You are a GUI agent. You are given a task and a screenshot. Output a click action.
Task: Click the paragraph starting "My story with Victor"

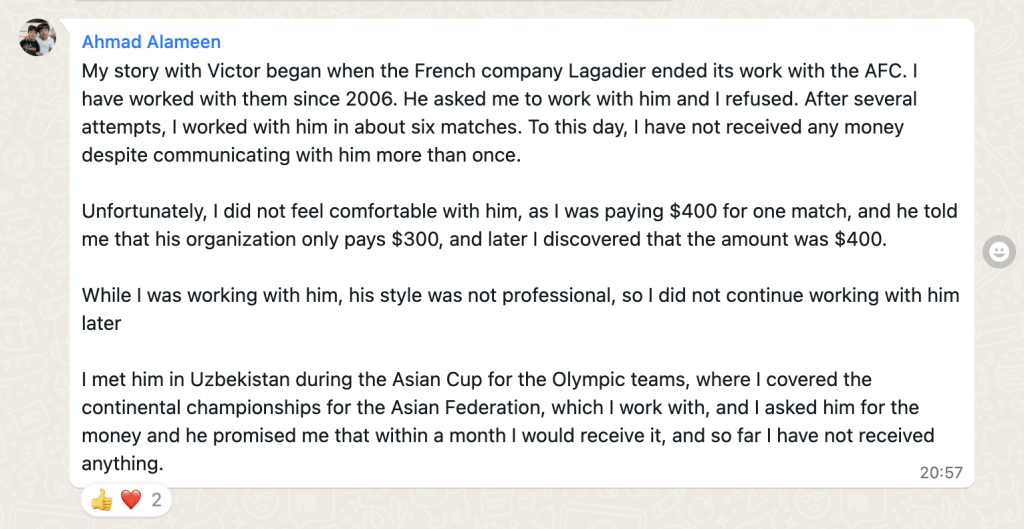[500, 114]
